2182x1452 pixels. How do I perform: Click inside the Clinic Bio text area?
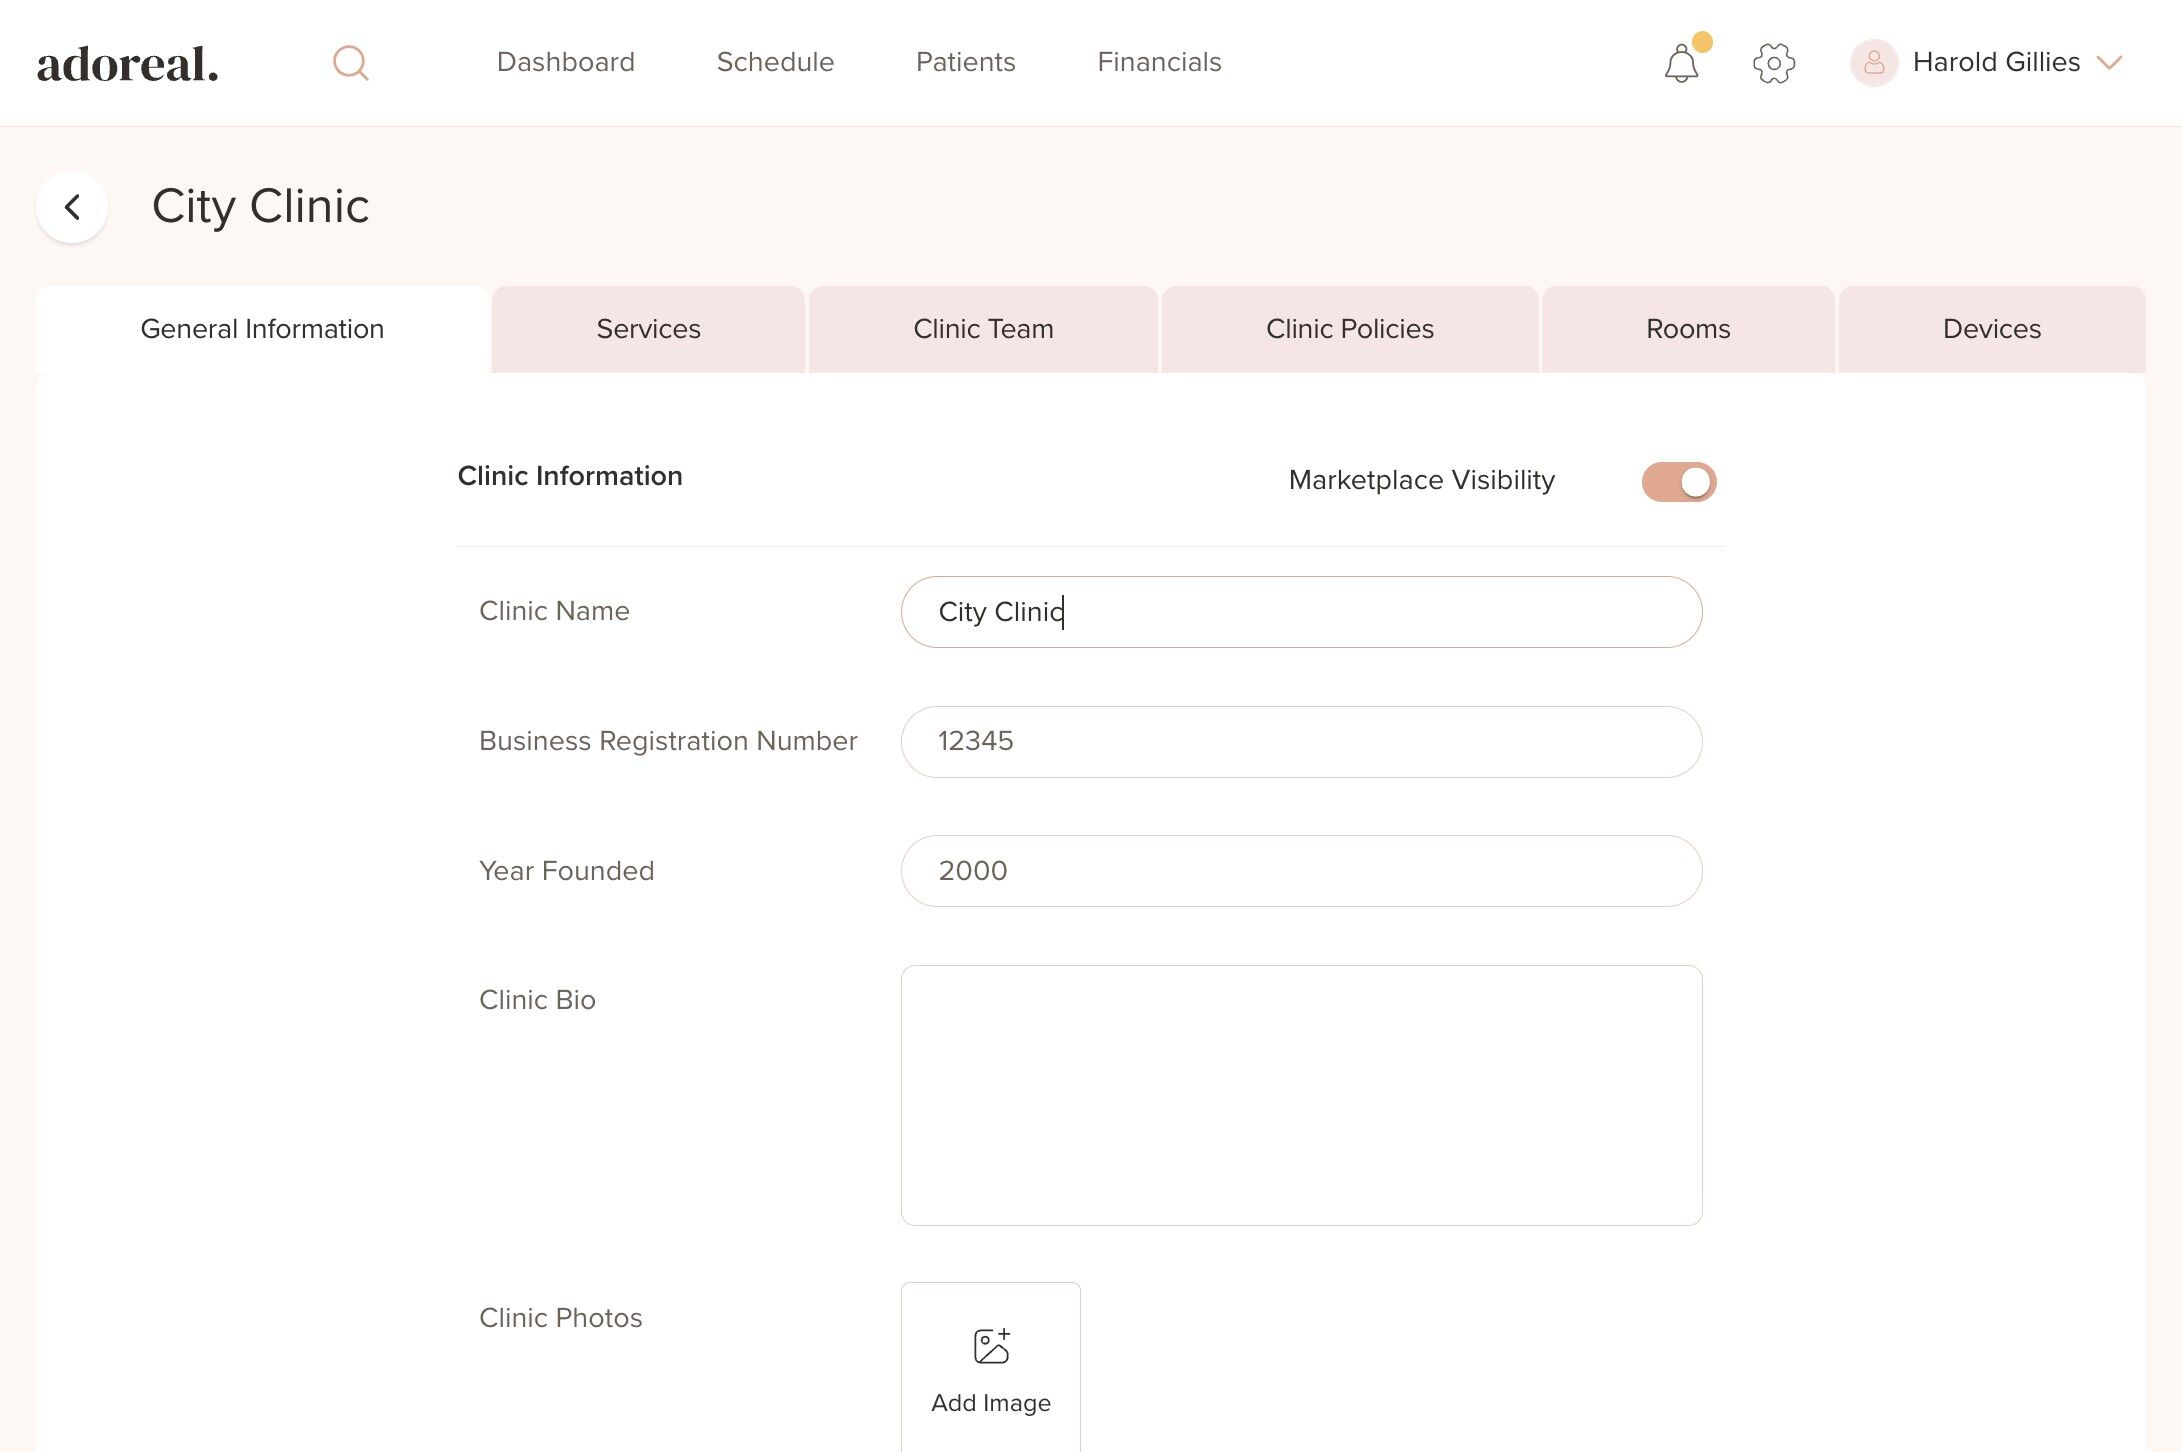1301,1095
